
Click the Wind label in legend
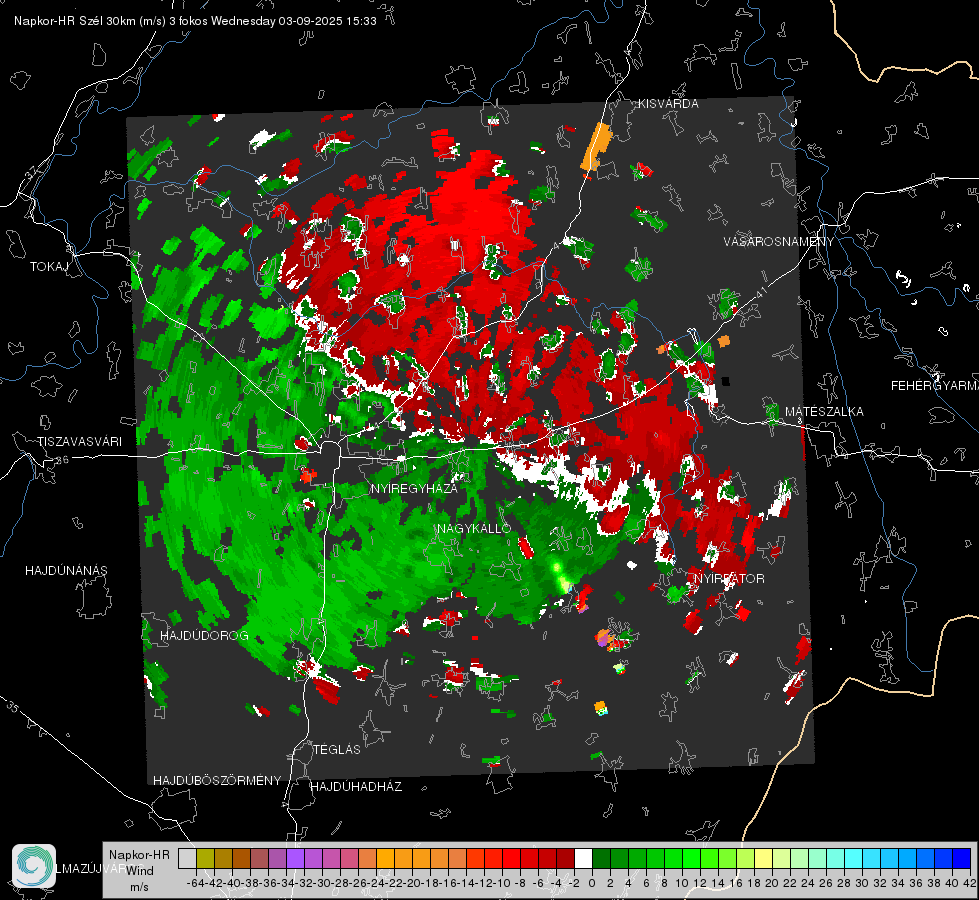[x=140, y=870]
